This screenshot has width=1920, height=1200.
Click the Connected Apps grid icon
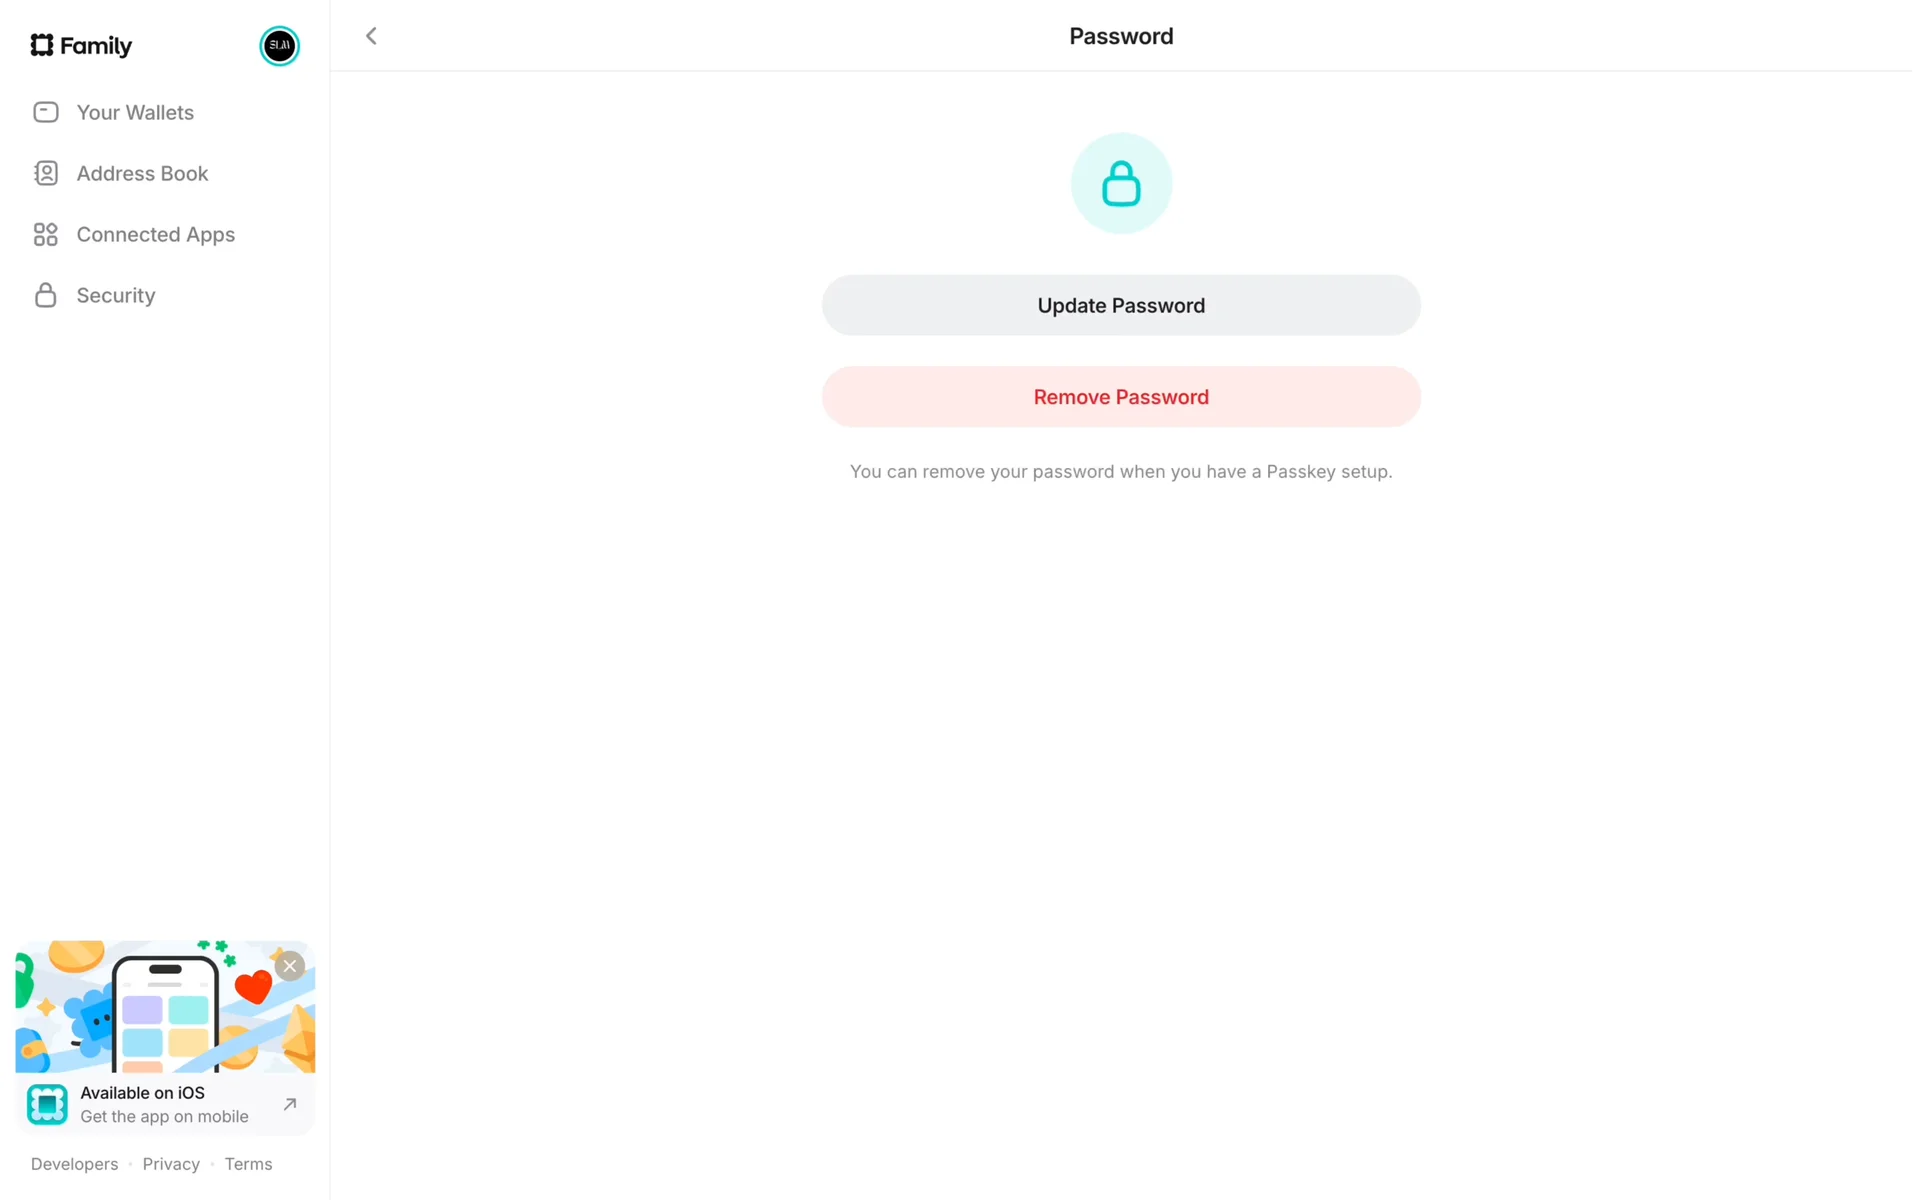(x=46, y=234)
